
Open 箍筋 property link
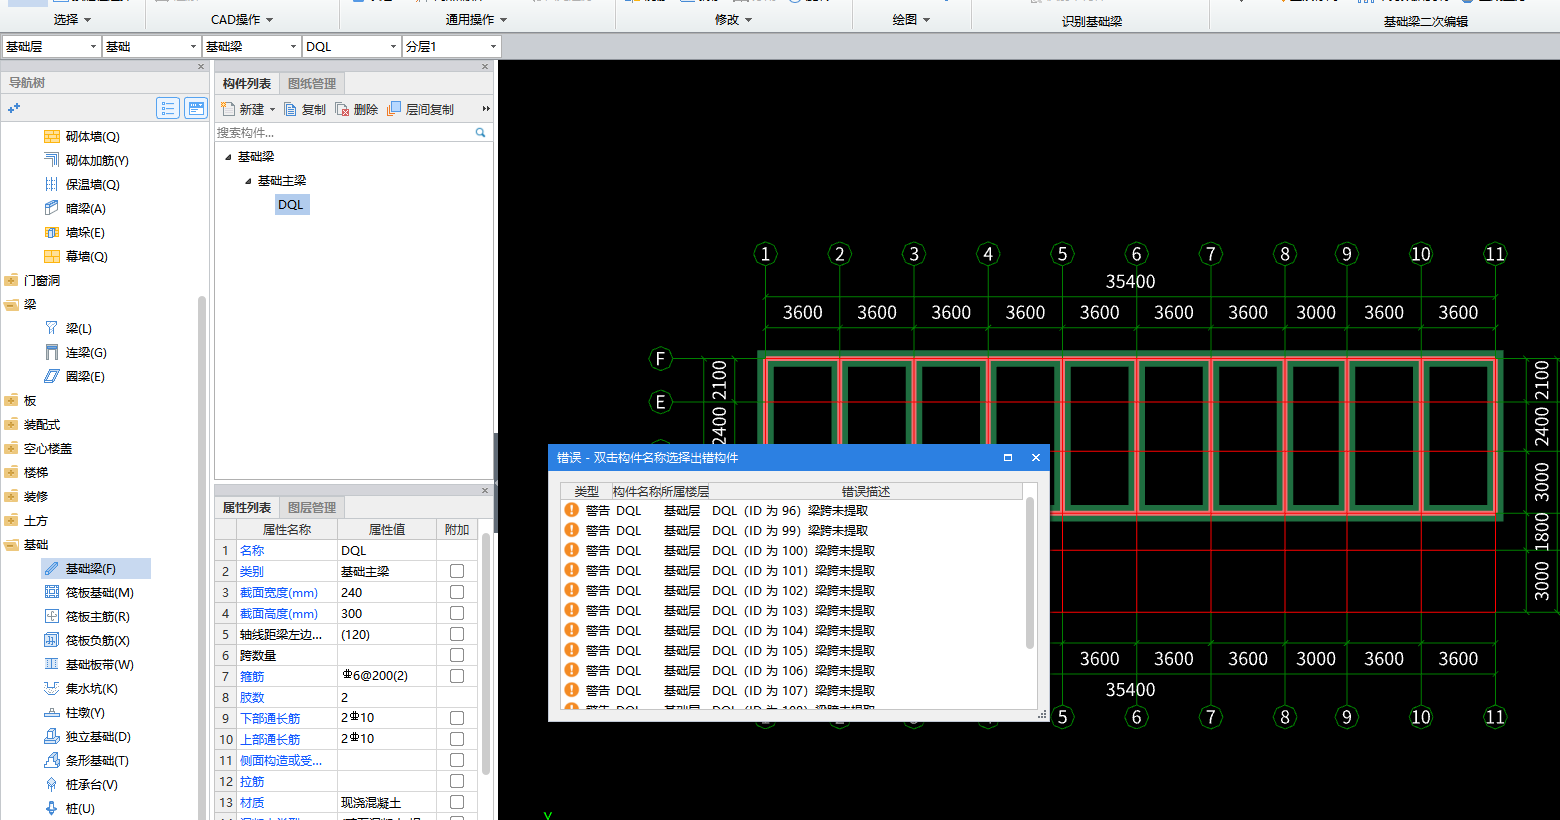tap(252, 676)
